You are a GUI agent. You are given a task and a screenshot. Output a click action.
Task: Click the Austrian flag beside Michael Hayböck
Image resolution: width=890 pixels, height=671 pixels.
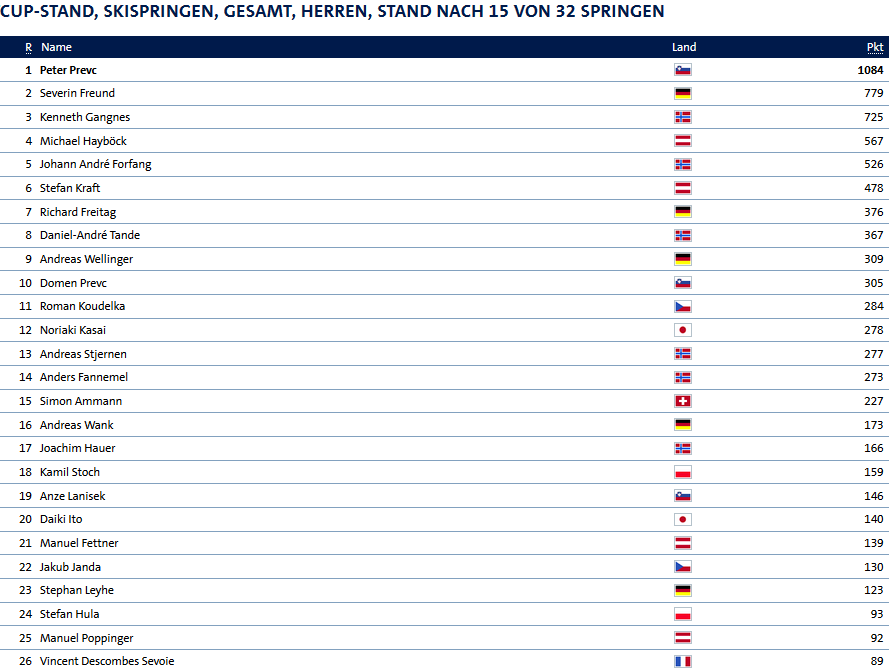[682, 141]
